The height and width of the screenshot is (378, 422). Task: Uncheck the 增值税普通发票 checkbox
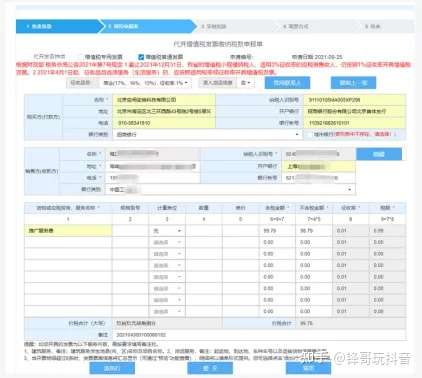click(x=141, y=57)
